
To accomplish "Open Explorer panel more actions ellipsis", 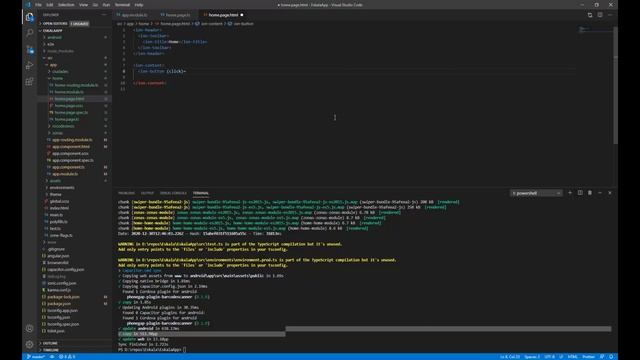I will (104, 15).
